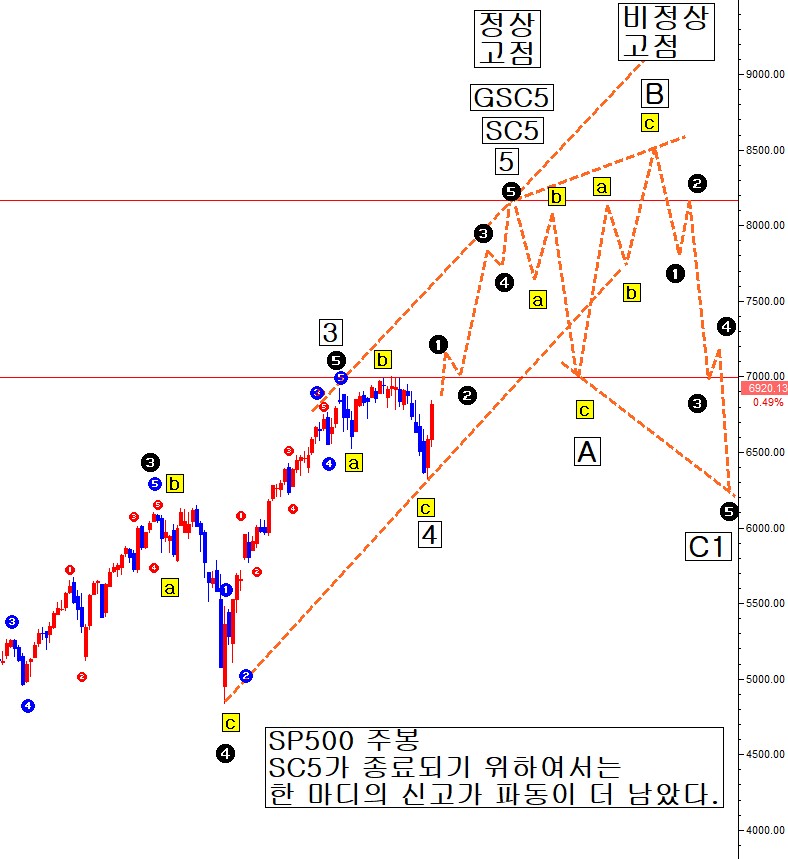Click the 8500.00 price axis label
This screenshot has width=788, height=859.
click(x=765, y=150)
